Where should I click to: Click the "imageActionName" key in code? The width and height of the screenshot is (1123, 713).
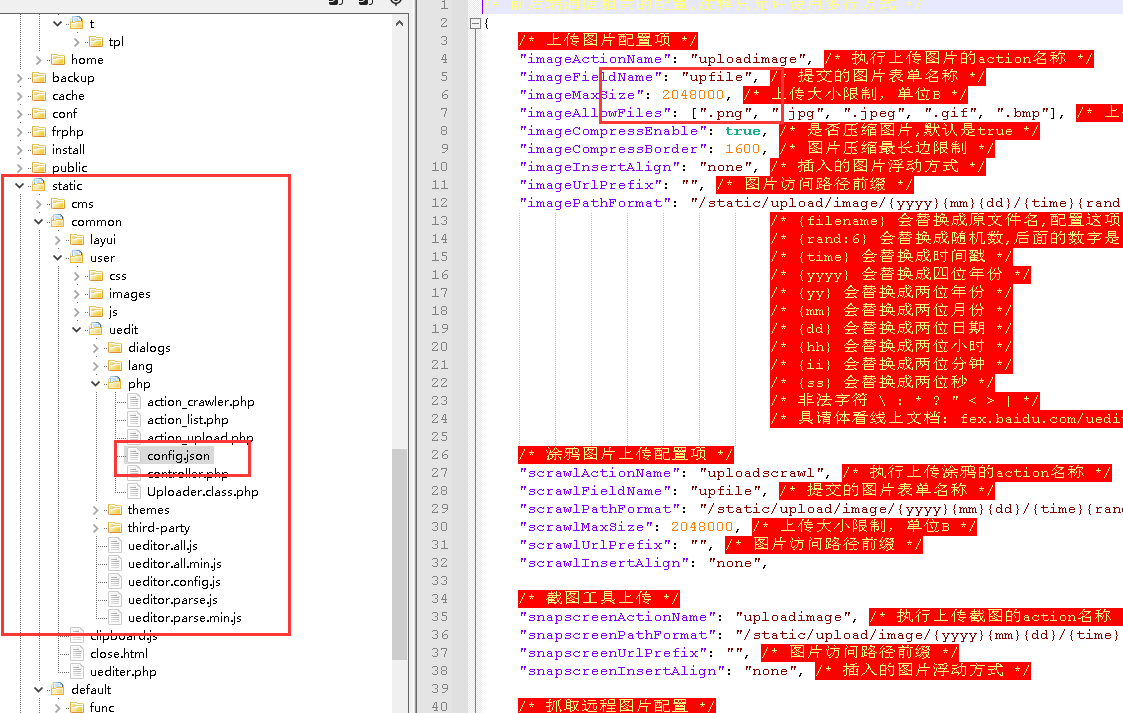click(x=595, y=59)
